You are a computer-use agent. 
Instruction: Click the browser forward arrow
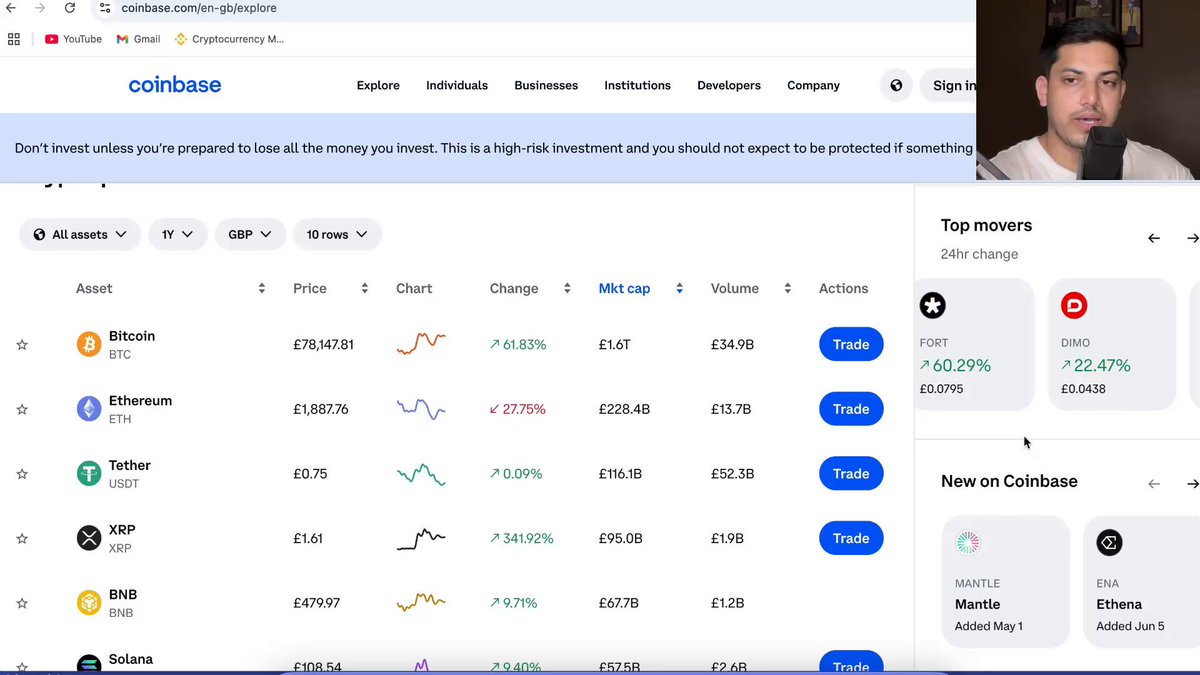40,8
